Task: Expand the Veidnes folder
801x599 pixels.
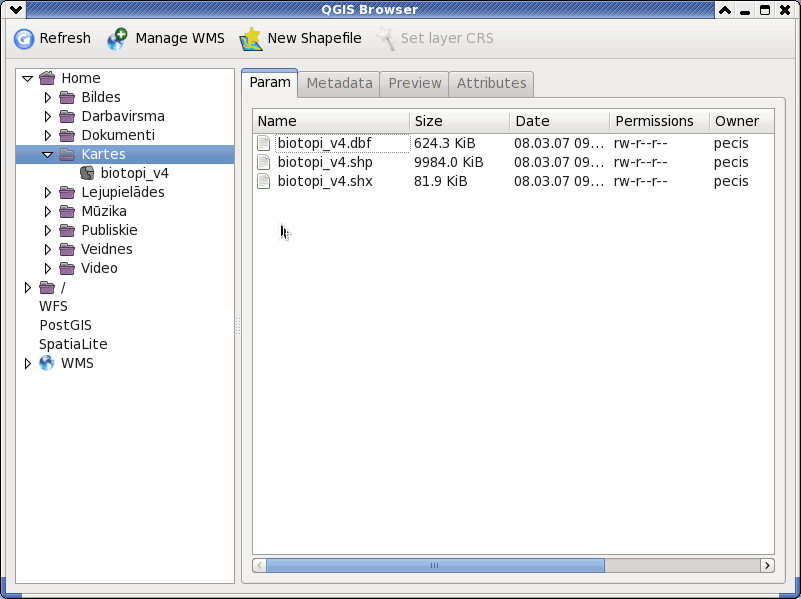Action: (x=48, y=249)
